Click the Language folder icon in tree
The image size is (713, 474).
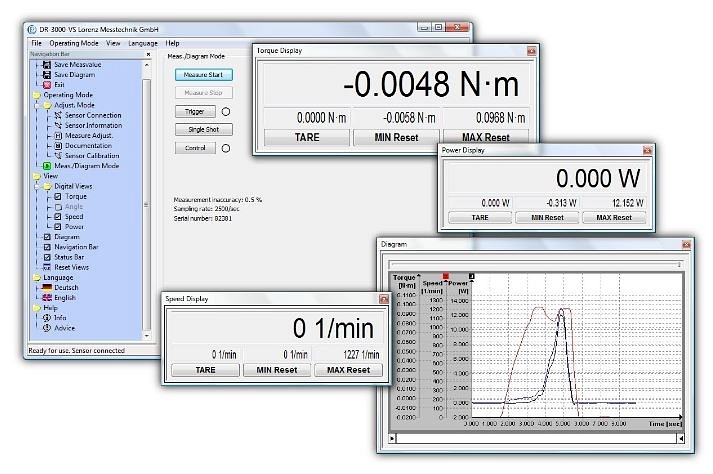36,277
